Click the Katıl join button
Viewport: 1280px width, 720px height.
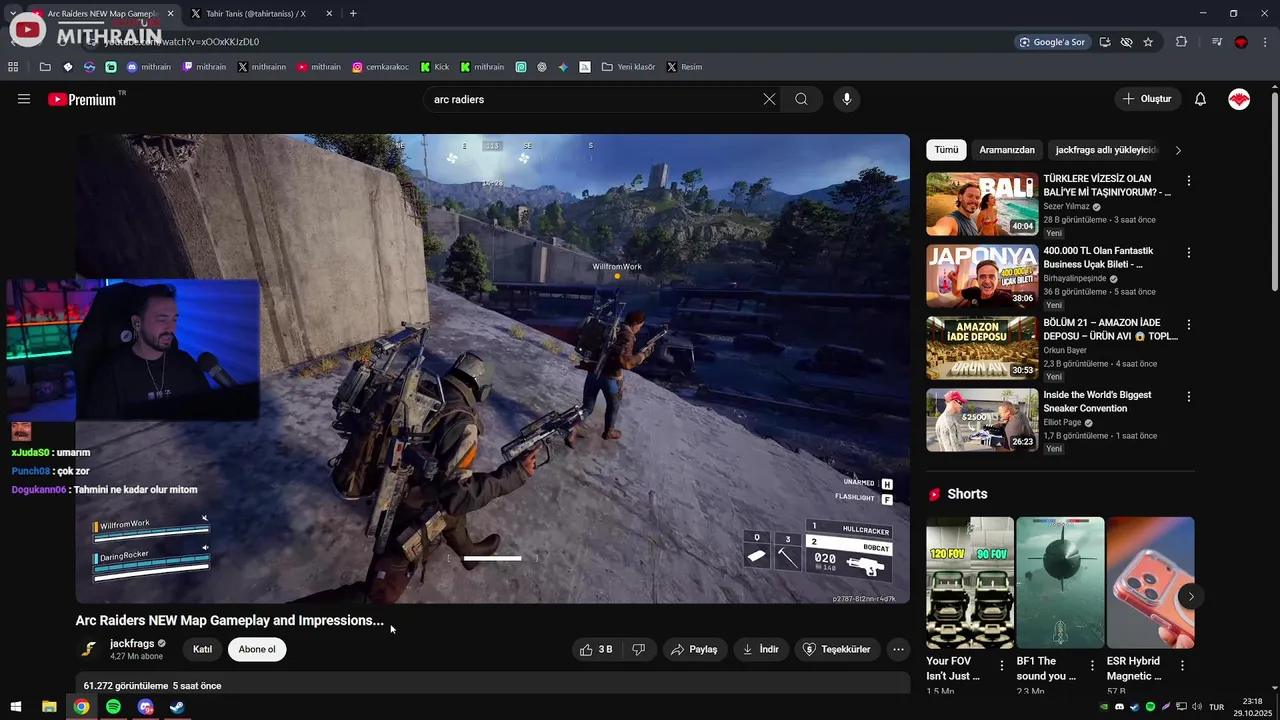(x=202, y=649)
